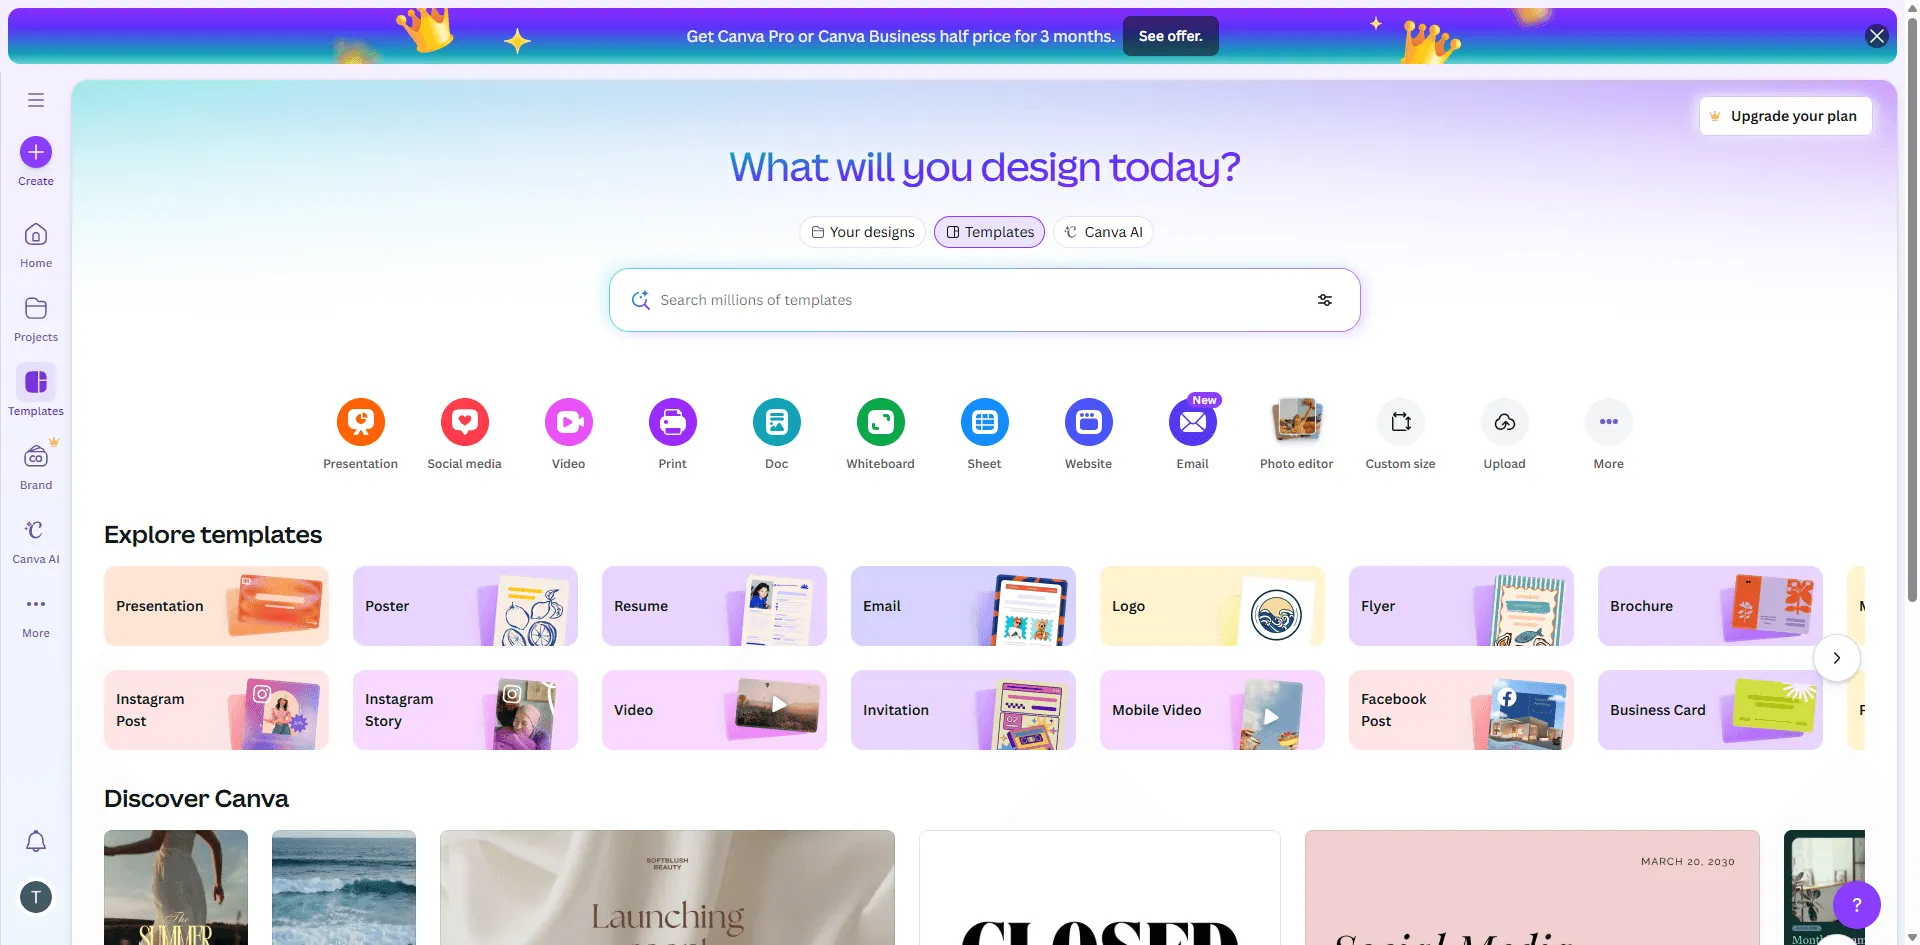
Task: Open the Photo editor icon
Action: [1297, 422]
